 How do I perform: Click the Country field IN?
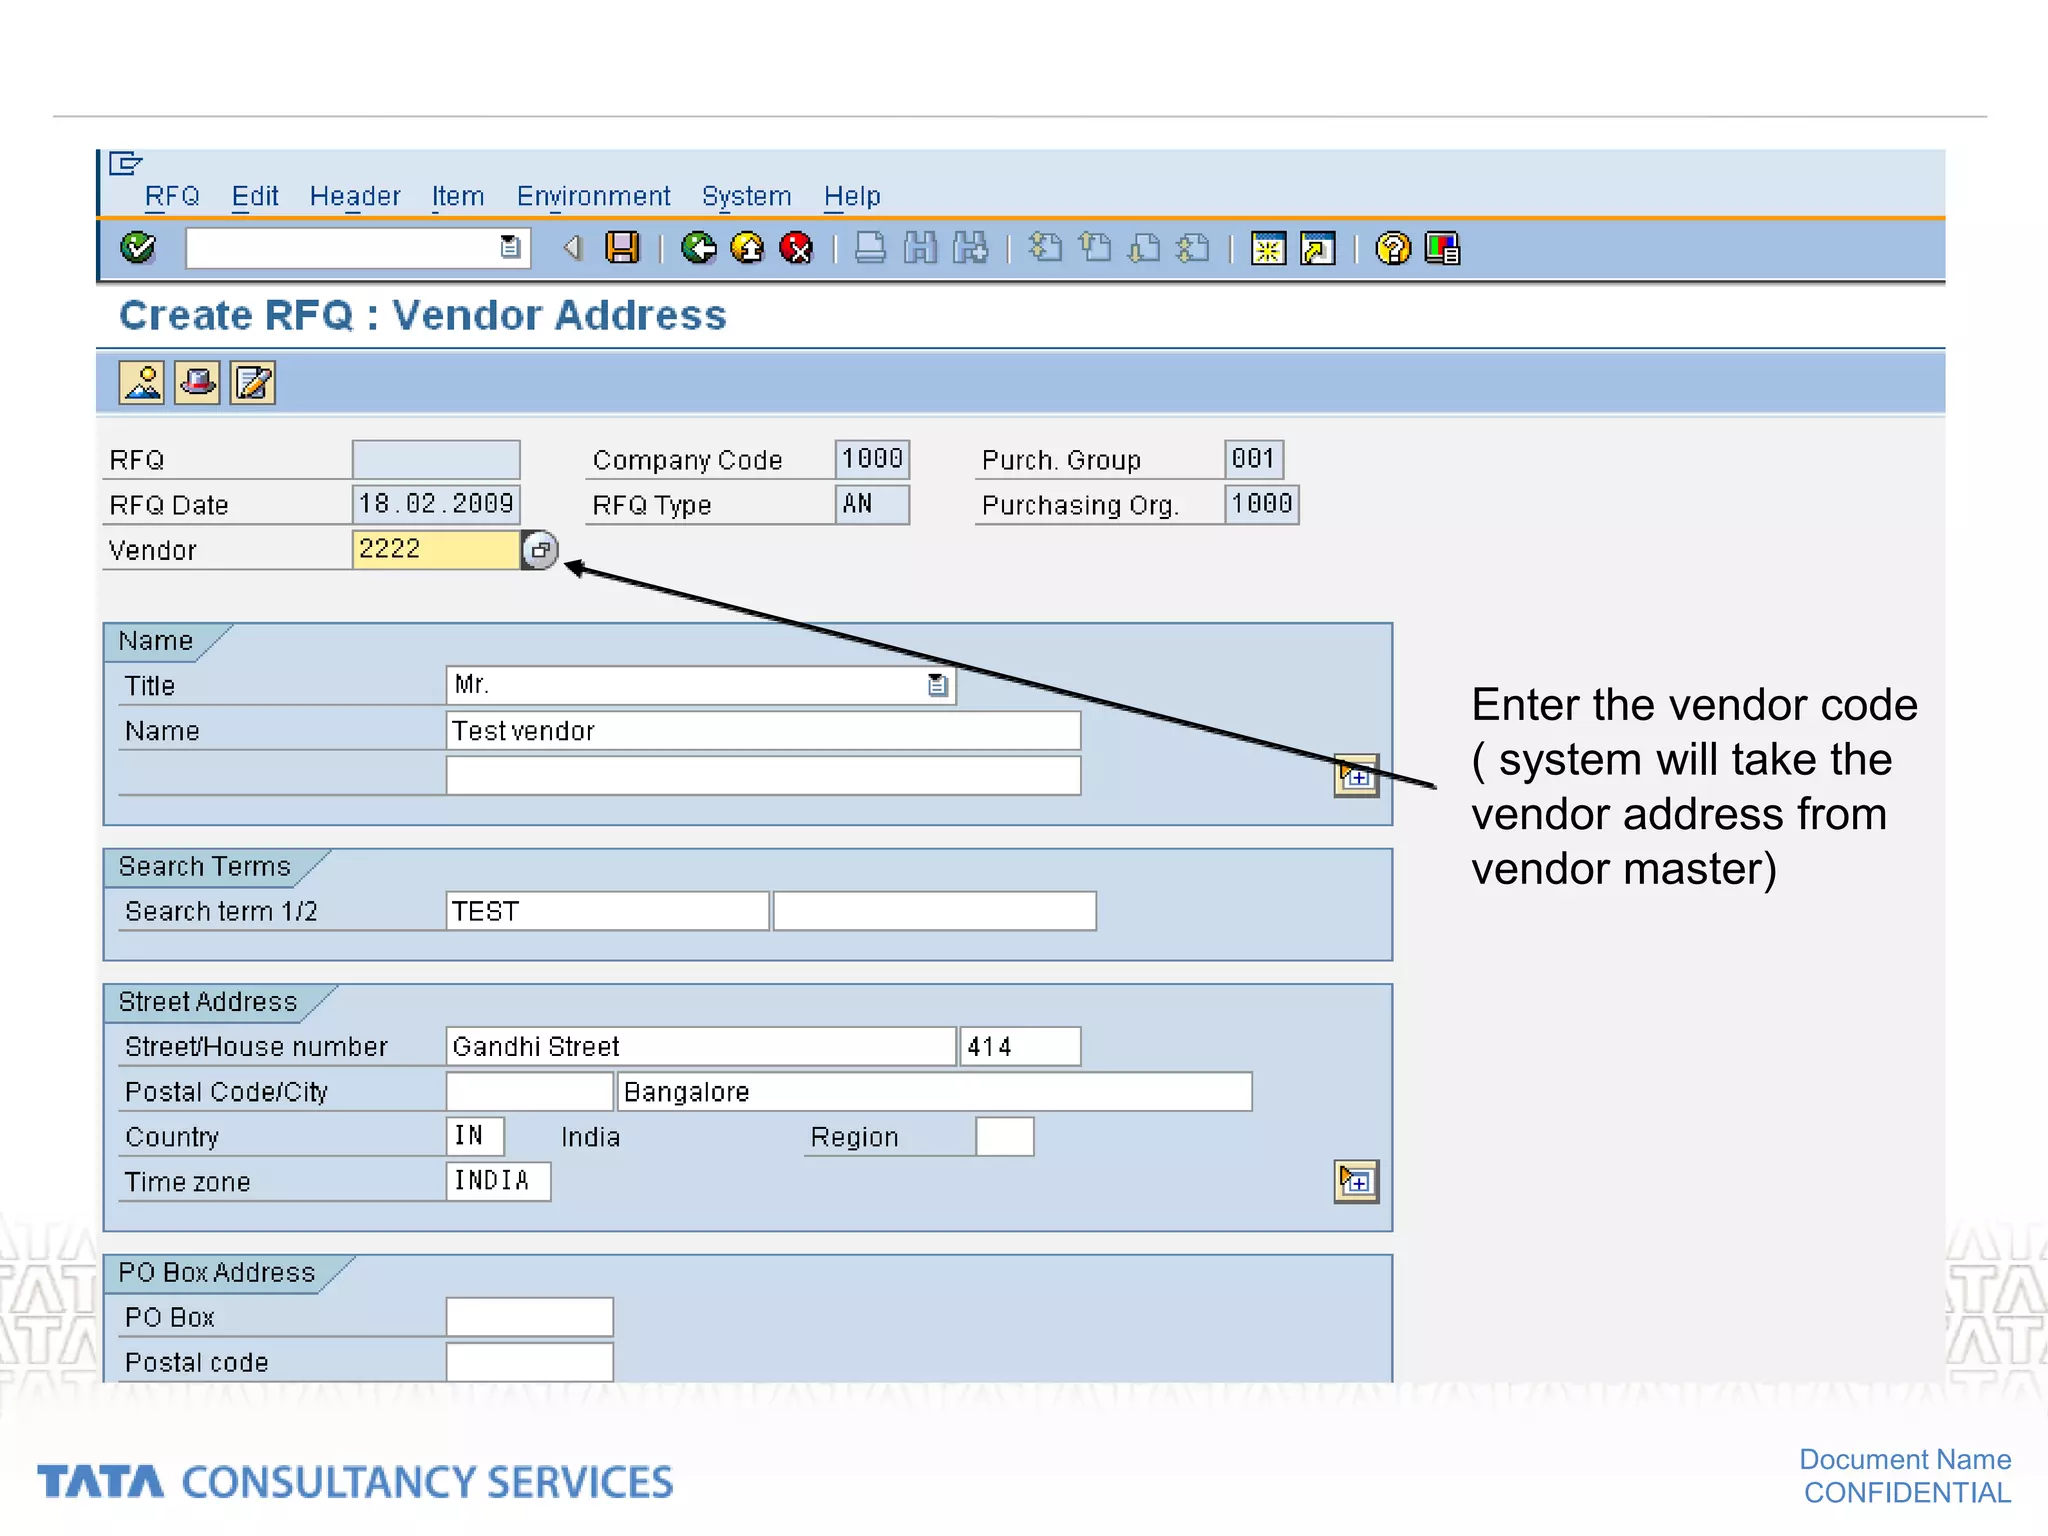point(475,1136)
